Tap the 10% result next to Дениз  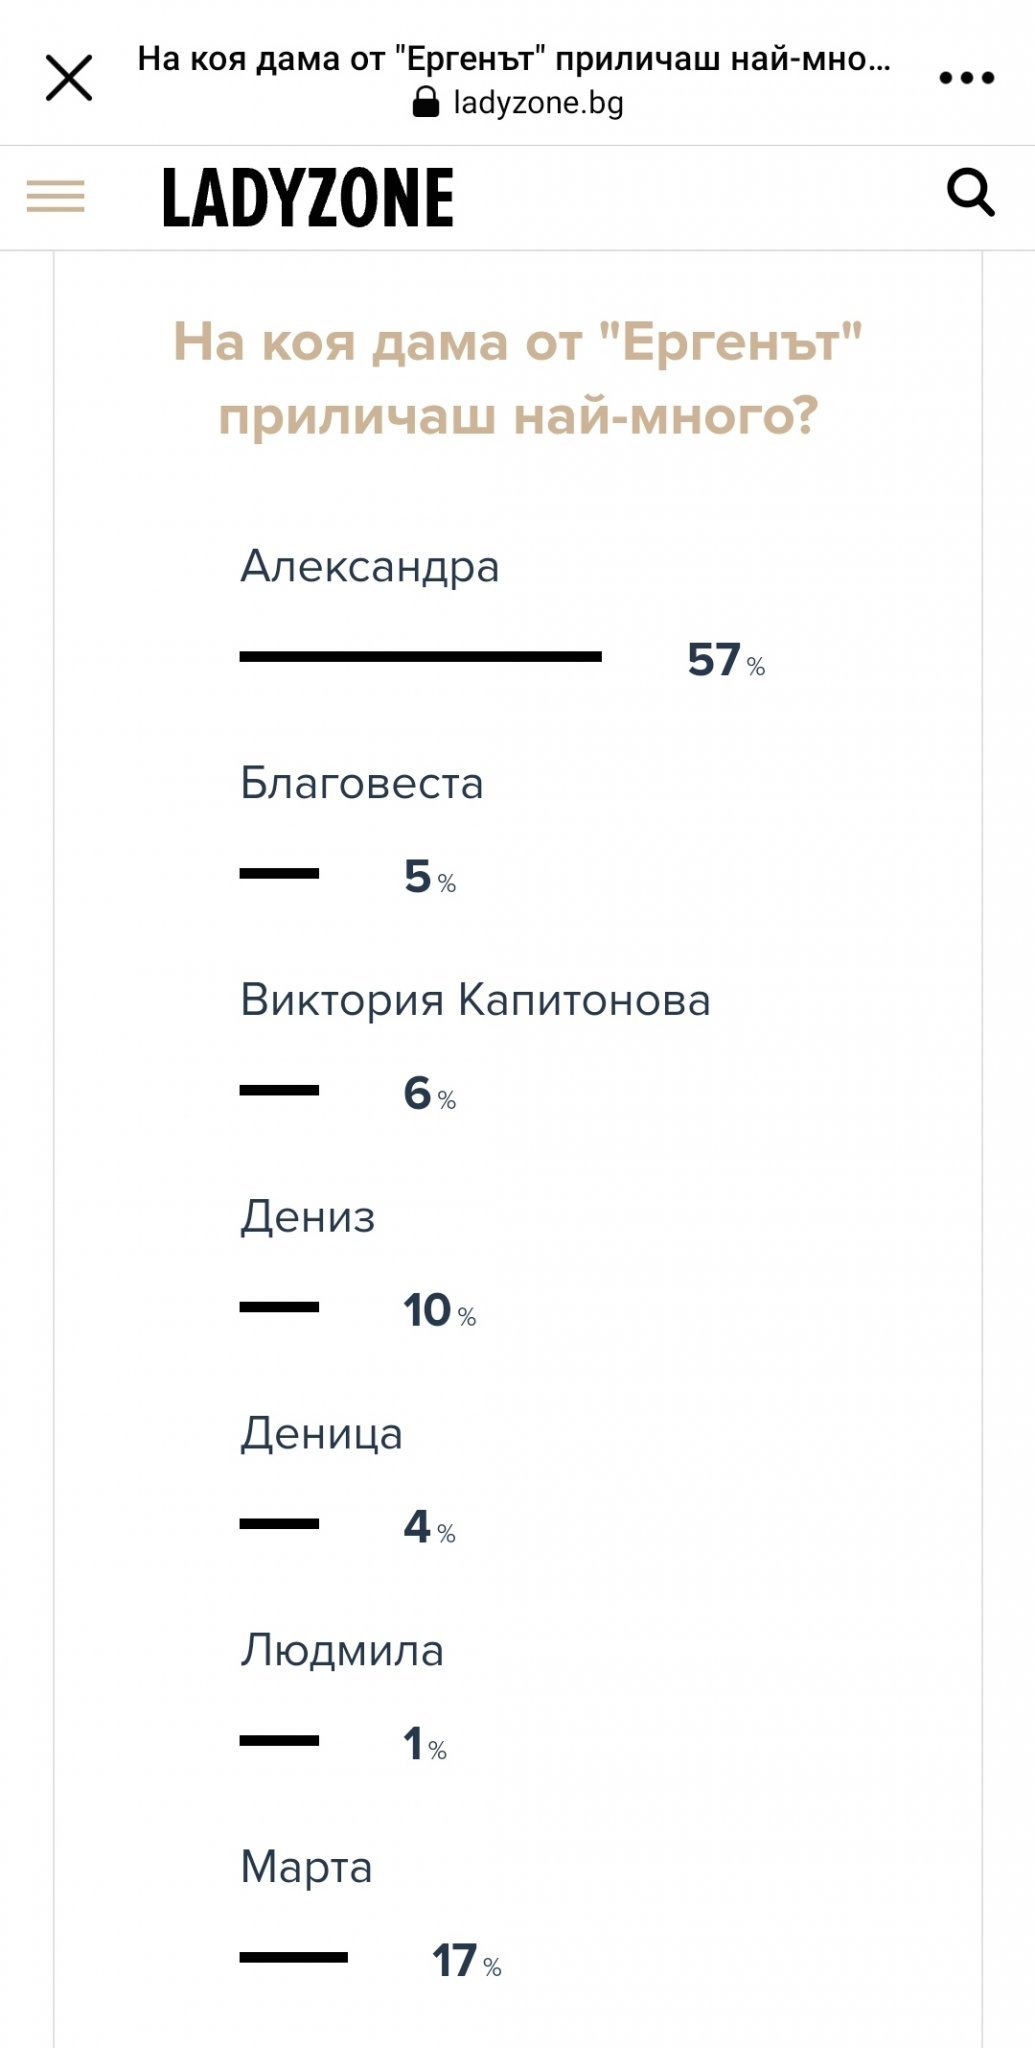[x=439, y=1310]
